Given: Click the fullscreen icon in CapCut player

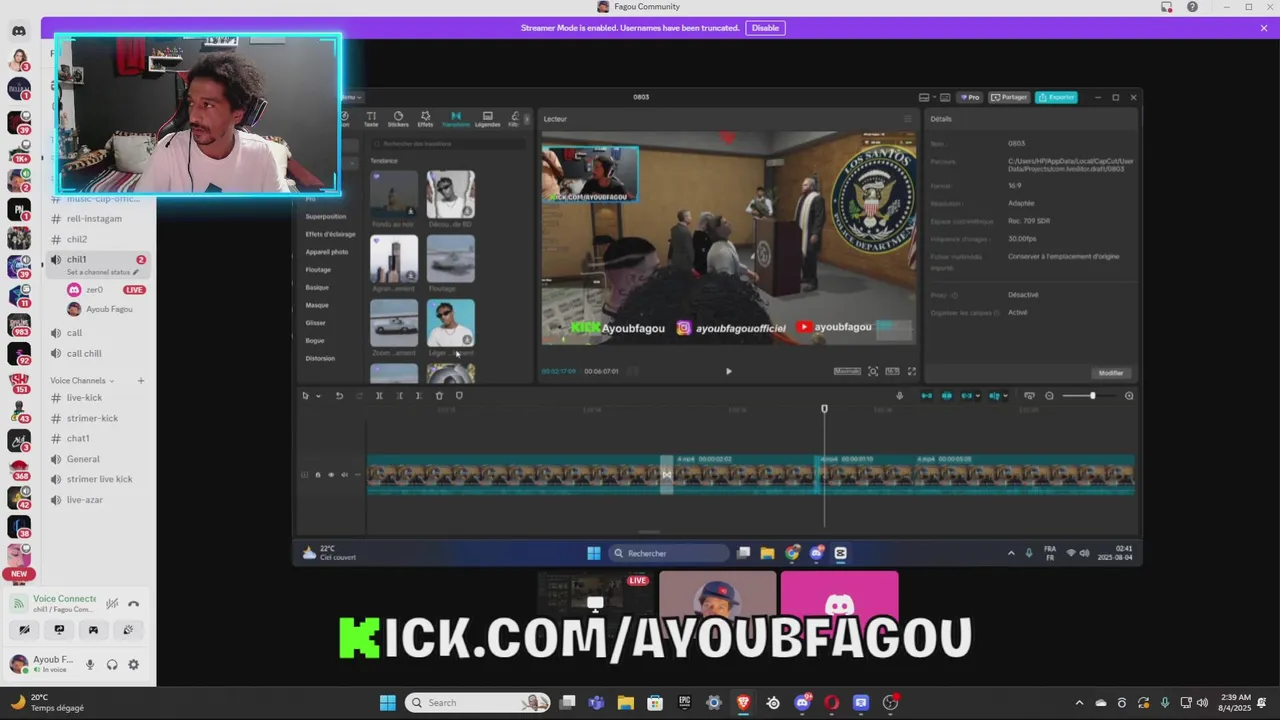Looking at the screenshot, I should coord(911,371).
